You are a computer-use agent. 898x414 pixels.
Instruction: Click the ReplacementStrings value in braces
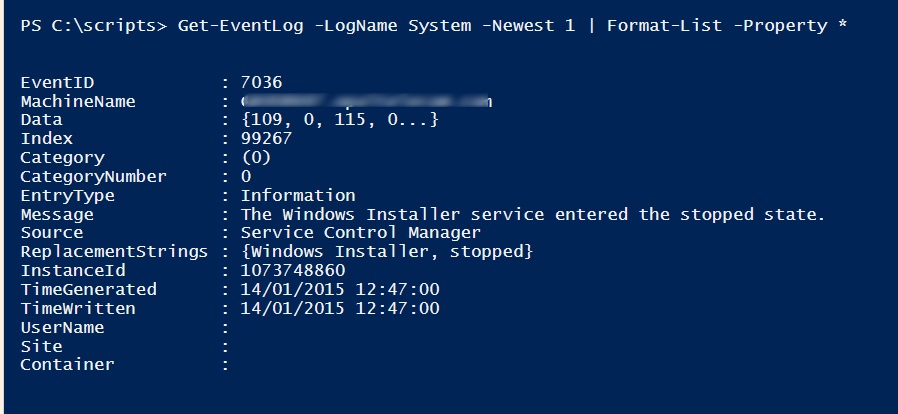click(387, 252)
